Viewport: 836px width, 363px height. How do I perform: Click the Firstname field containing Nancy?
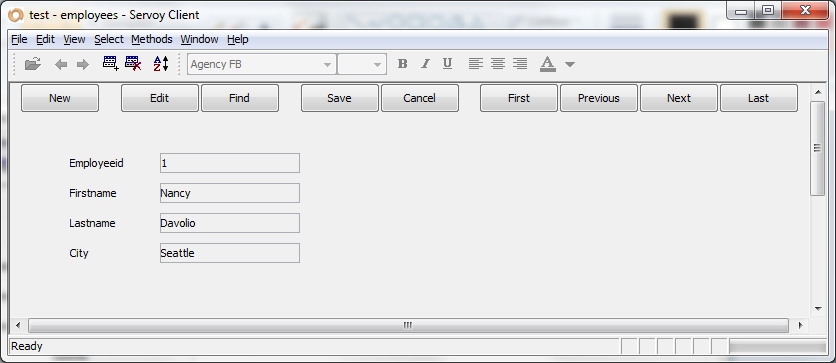pyautogui.click(x=230, y=193)
